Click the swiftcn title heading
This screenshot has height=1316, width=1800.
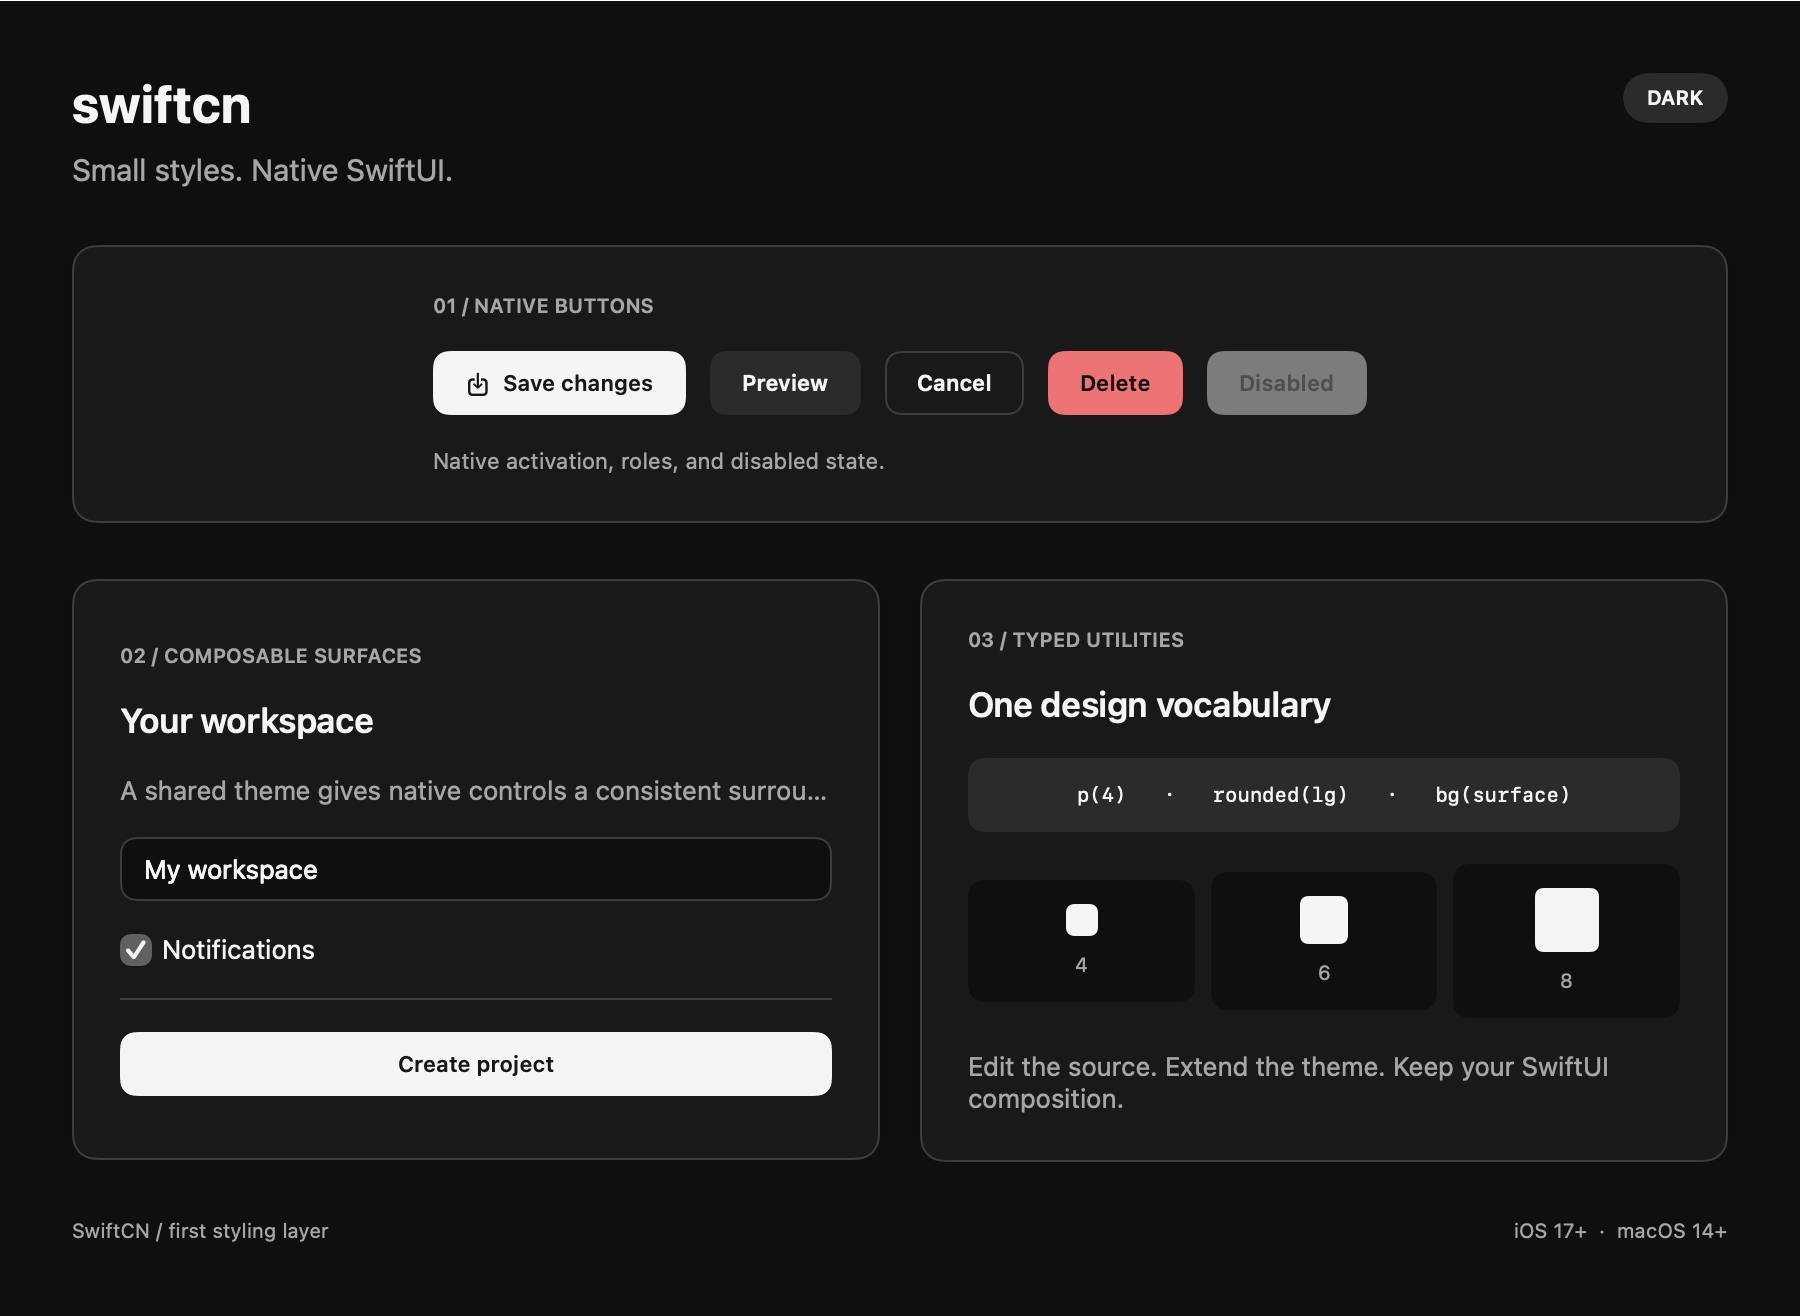click(161, 105)
